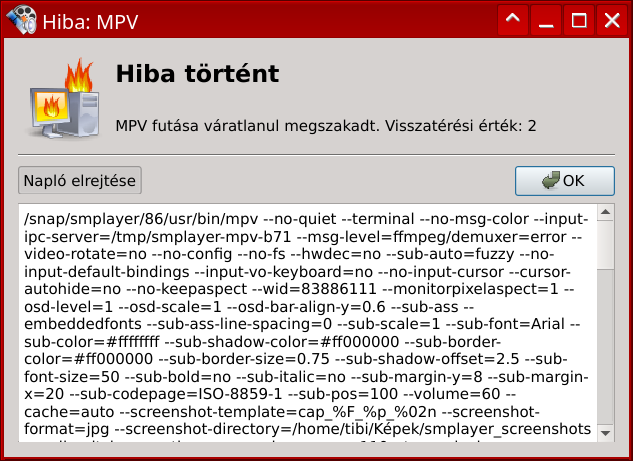This screenshot has width=633, height=461.
Task: Hide the log with Napló elrejtése
Action: pyautogui.click(x=80, y=180)
